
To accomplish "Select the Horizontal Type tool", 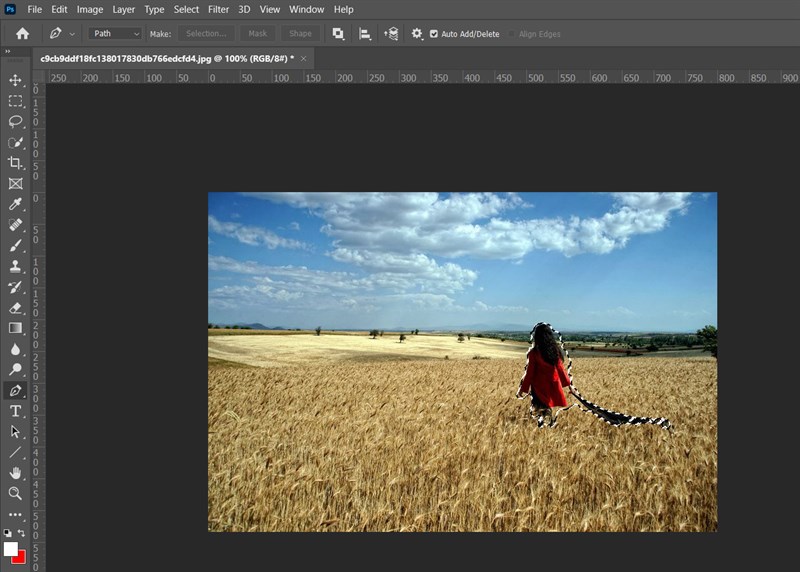I will pyautogui.click(x=15, y=411).
